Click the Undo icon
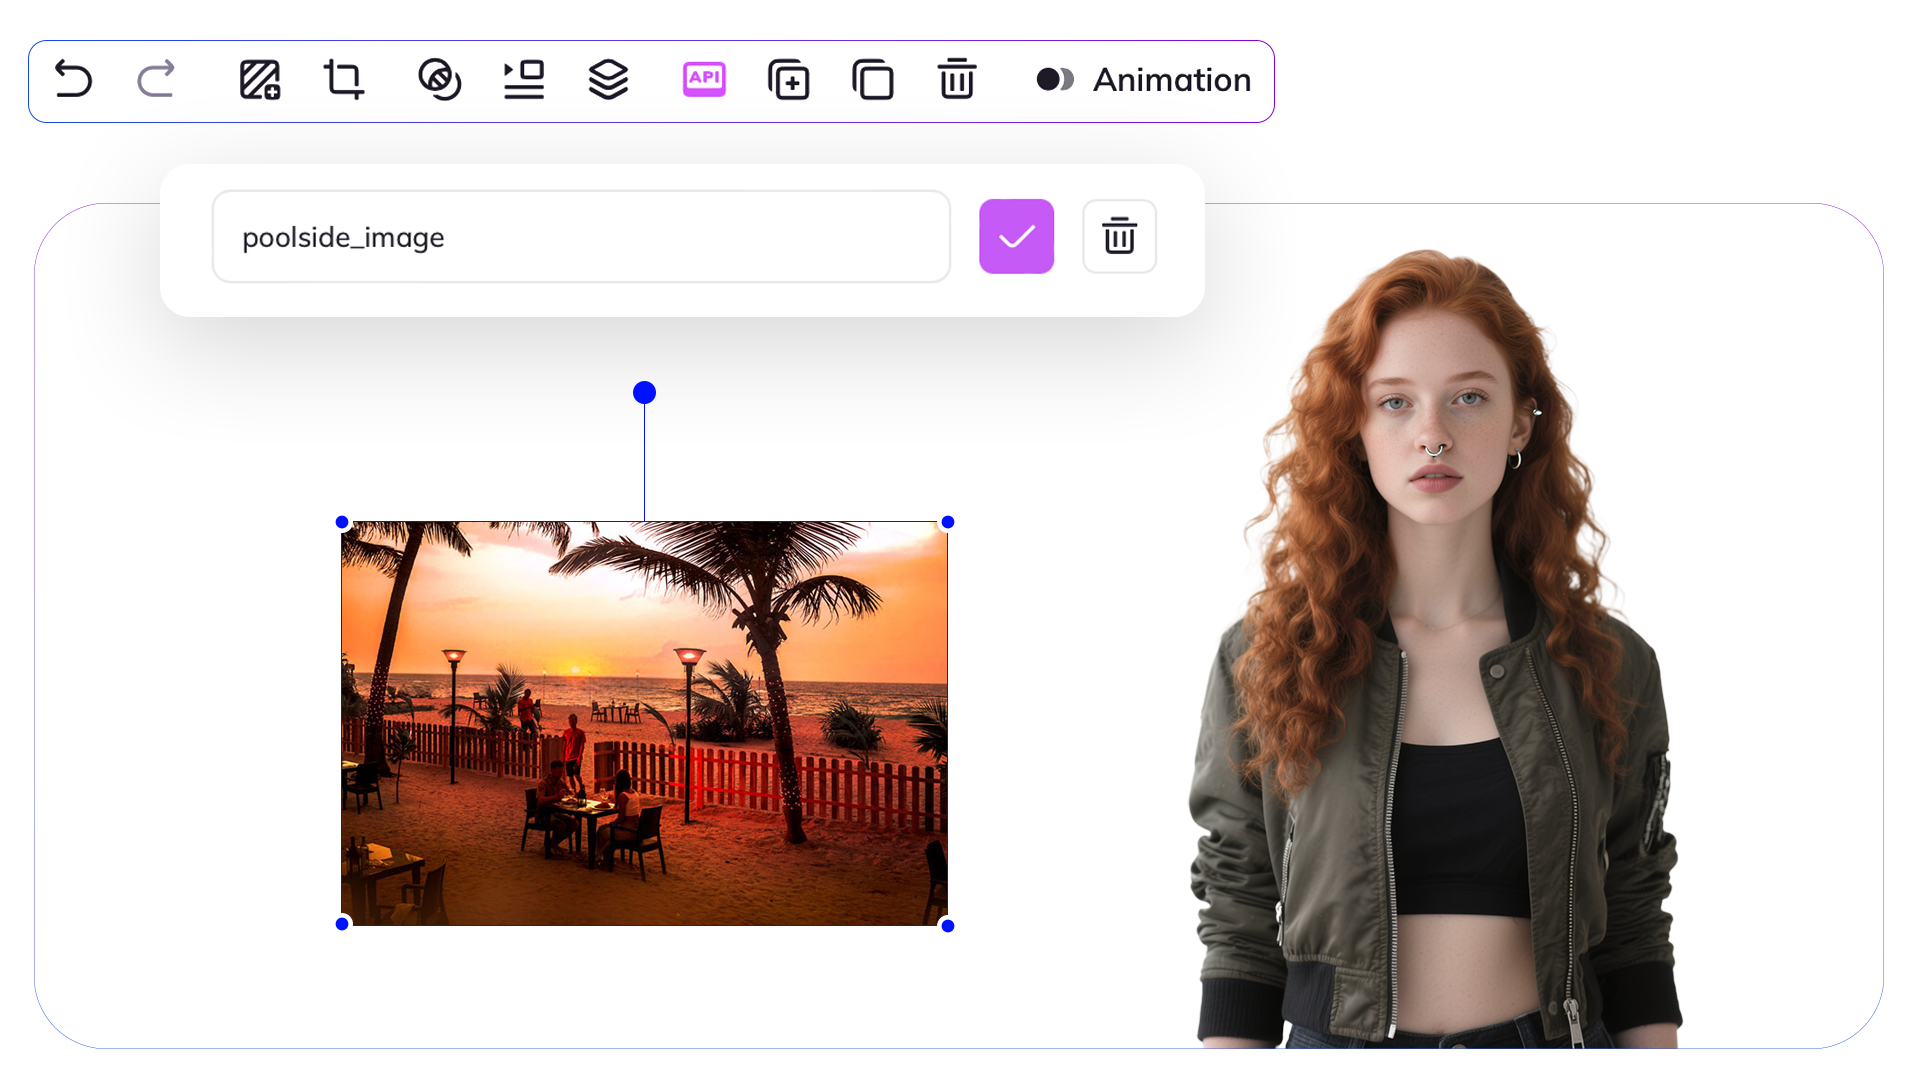This screenshot has height=1080, width=1920. click(73, 80)
